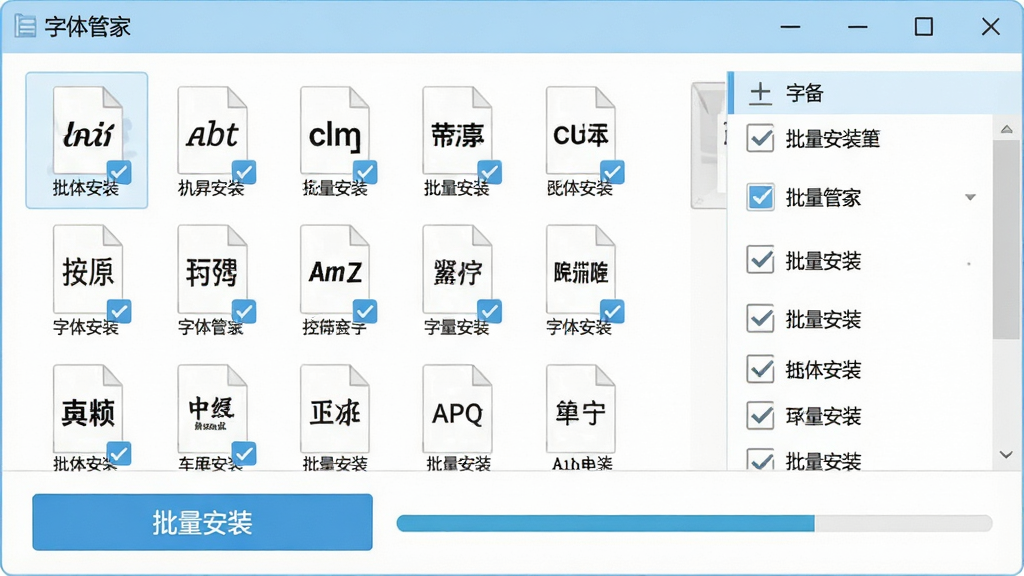
Task: Select the "纍佇" font file icon
Action: point(457,269)
